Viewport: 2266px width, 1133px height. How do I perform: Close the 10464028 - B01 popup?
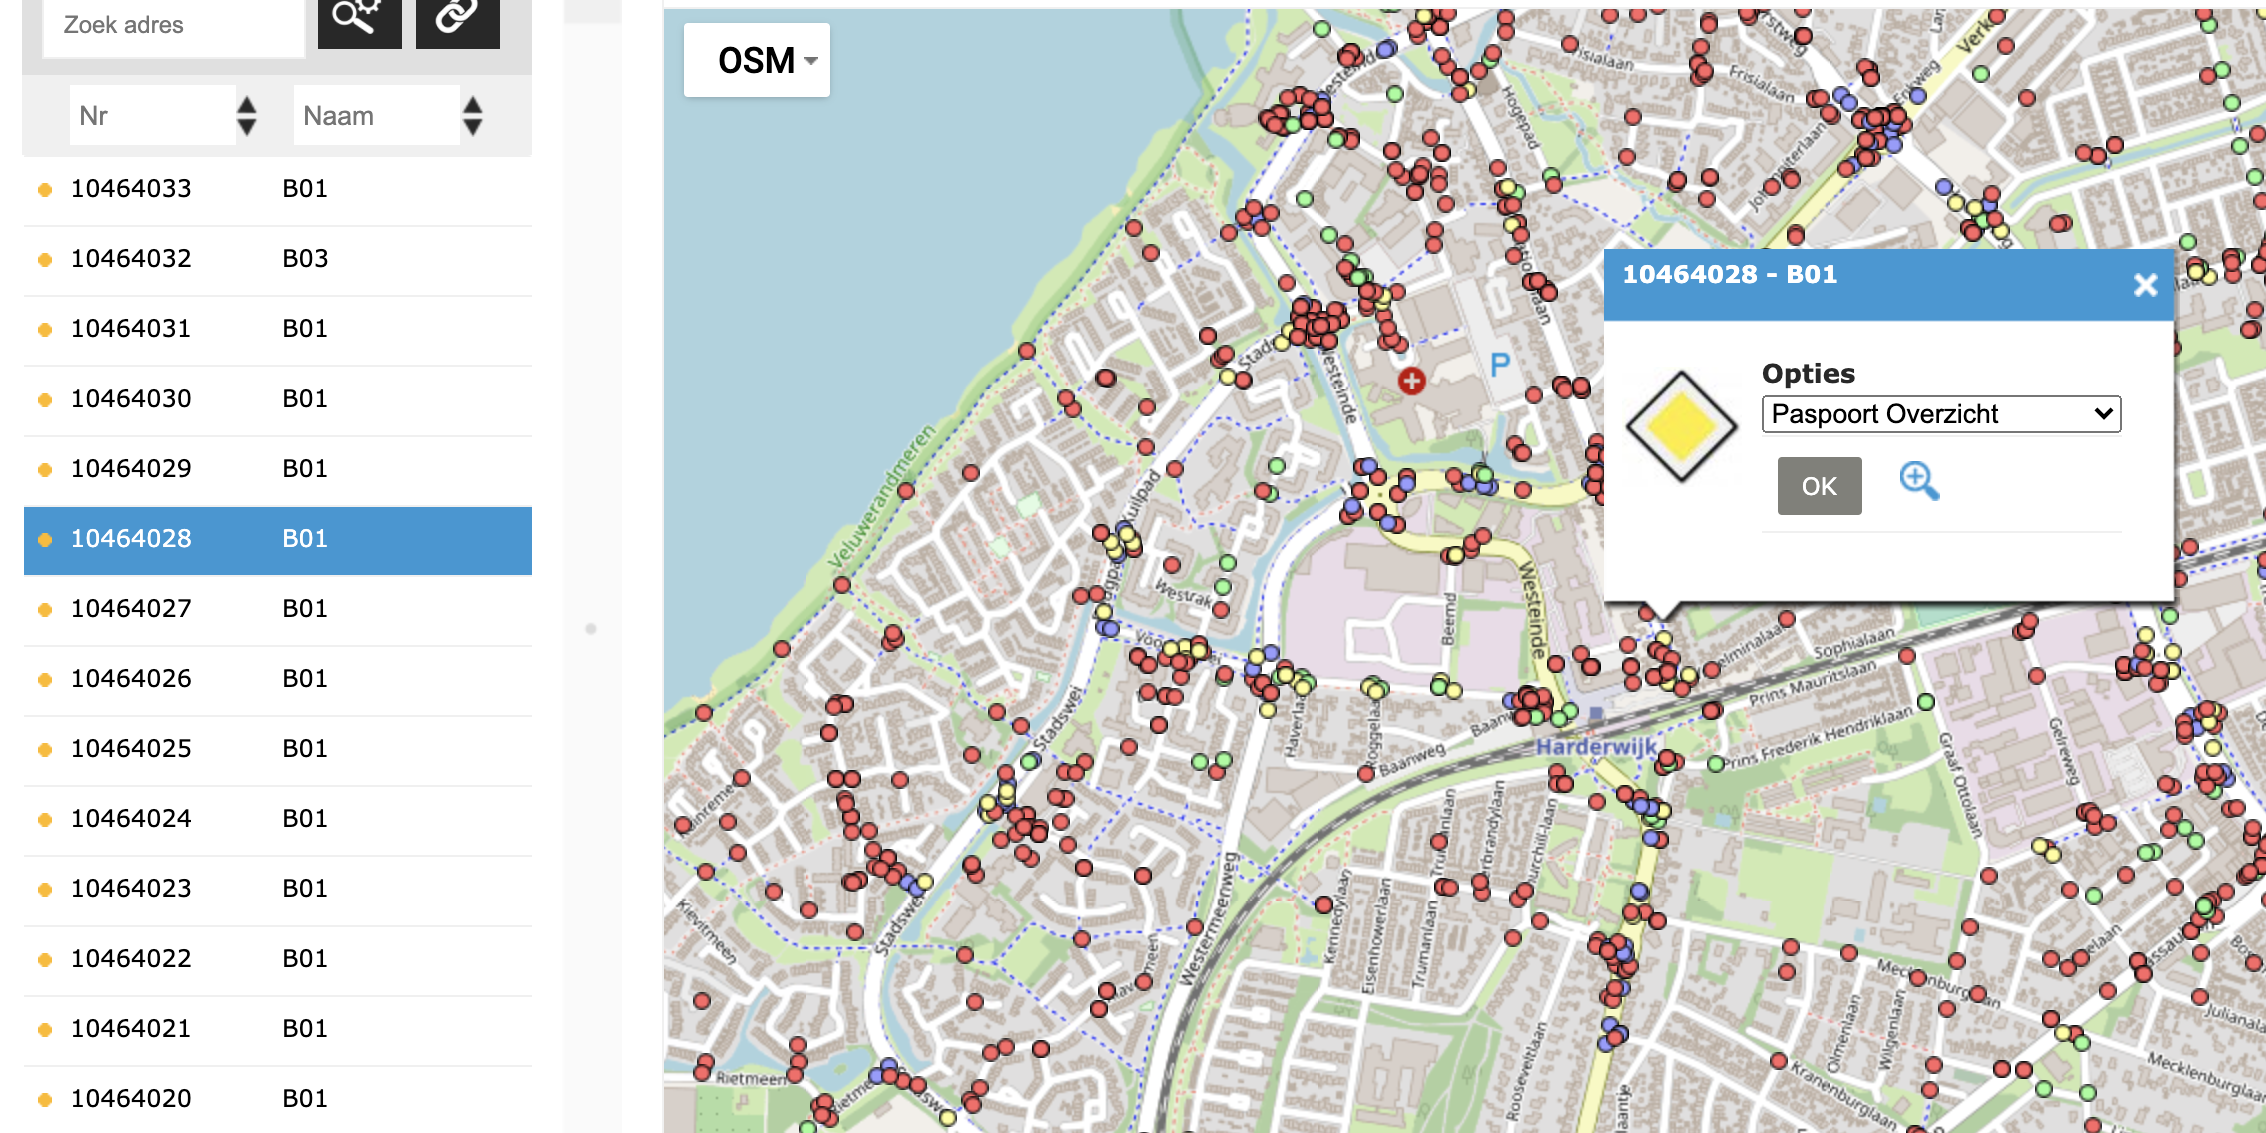click(2144, 285)
